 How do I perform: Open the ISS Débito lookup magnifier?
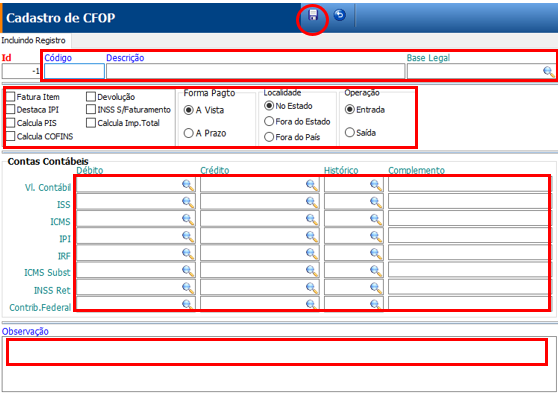(x=188, y=202)
